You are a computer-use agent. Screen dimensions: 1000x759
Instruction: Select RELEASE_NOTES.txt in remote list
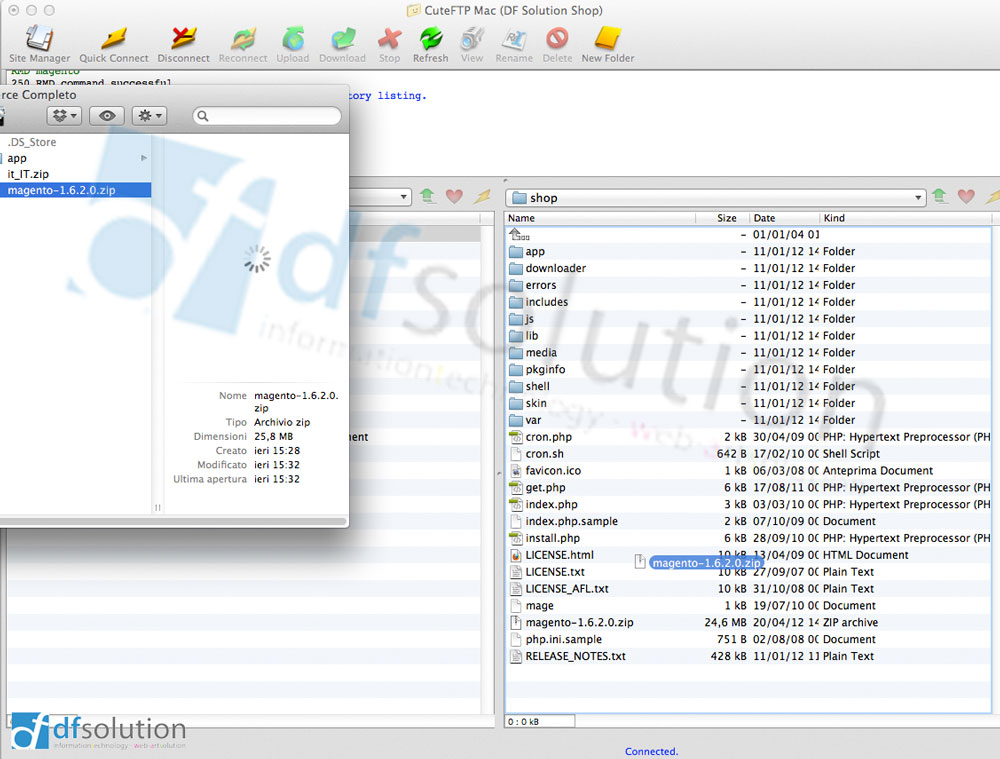tap(749, 656)
